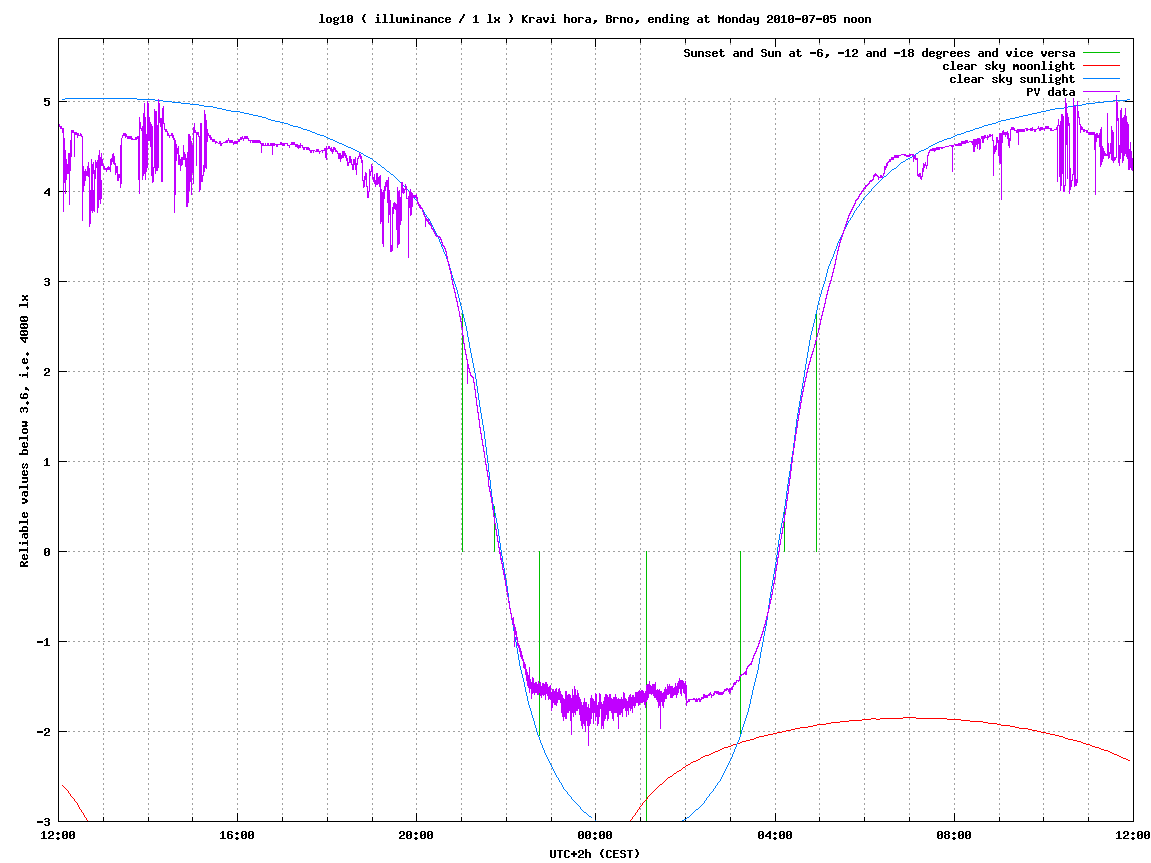The width and height of the screenshot is (1151, 863).
Task: Click the purple PV data legend line sample
Action: [1101, 92]
